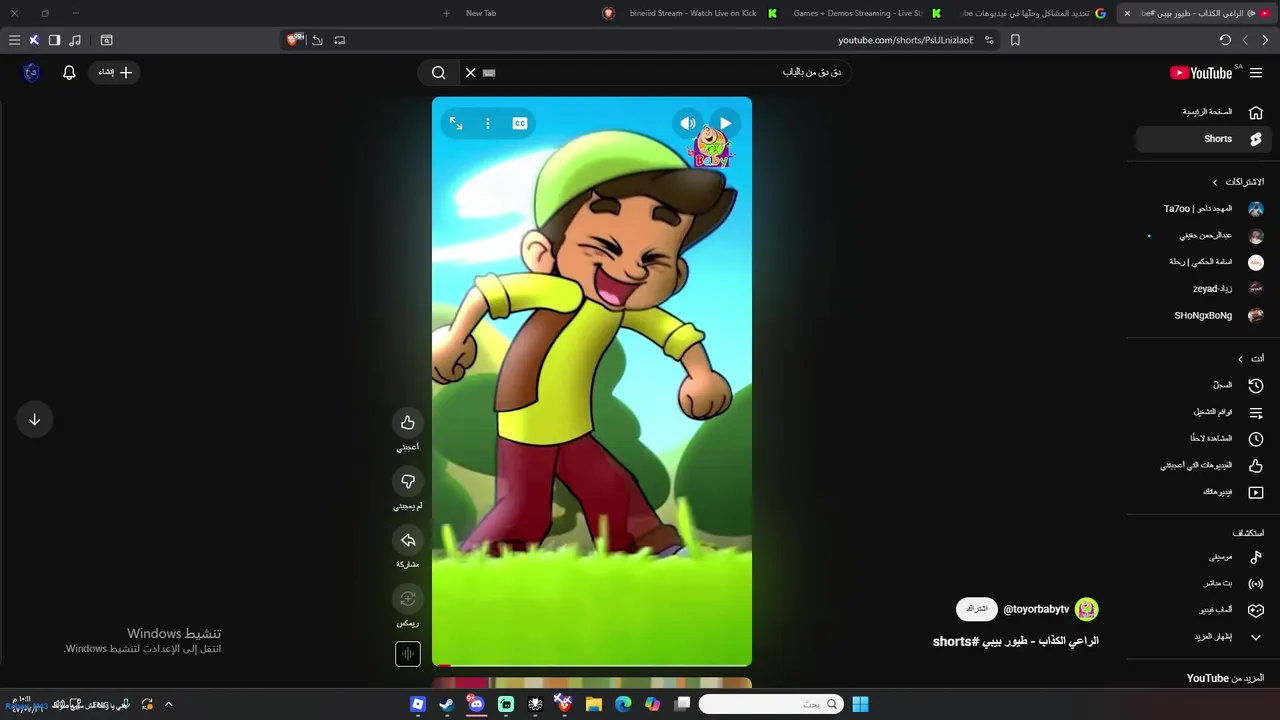Open a new browser tab with plus
This screenshot has width=1280, height=720.
pos(446,13)
